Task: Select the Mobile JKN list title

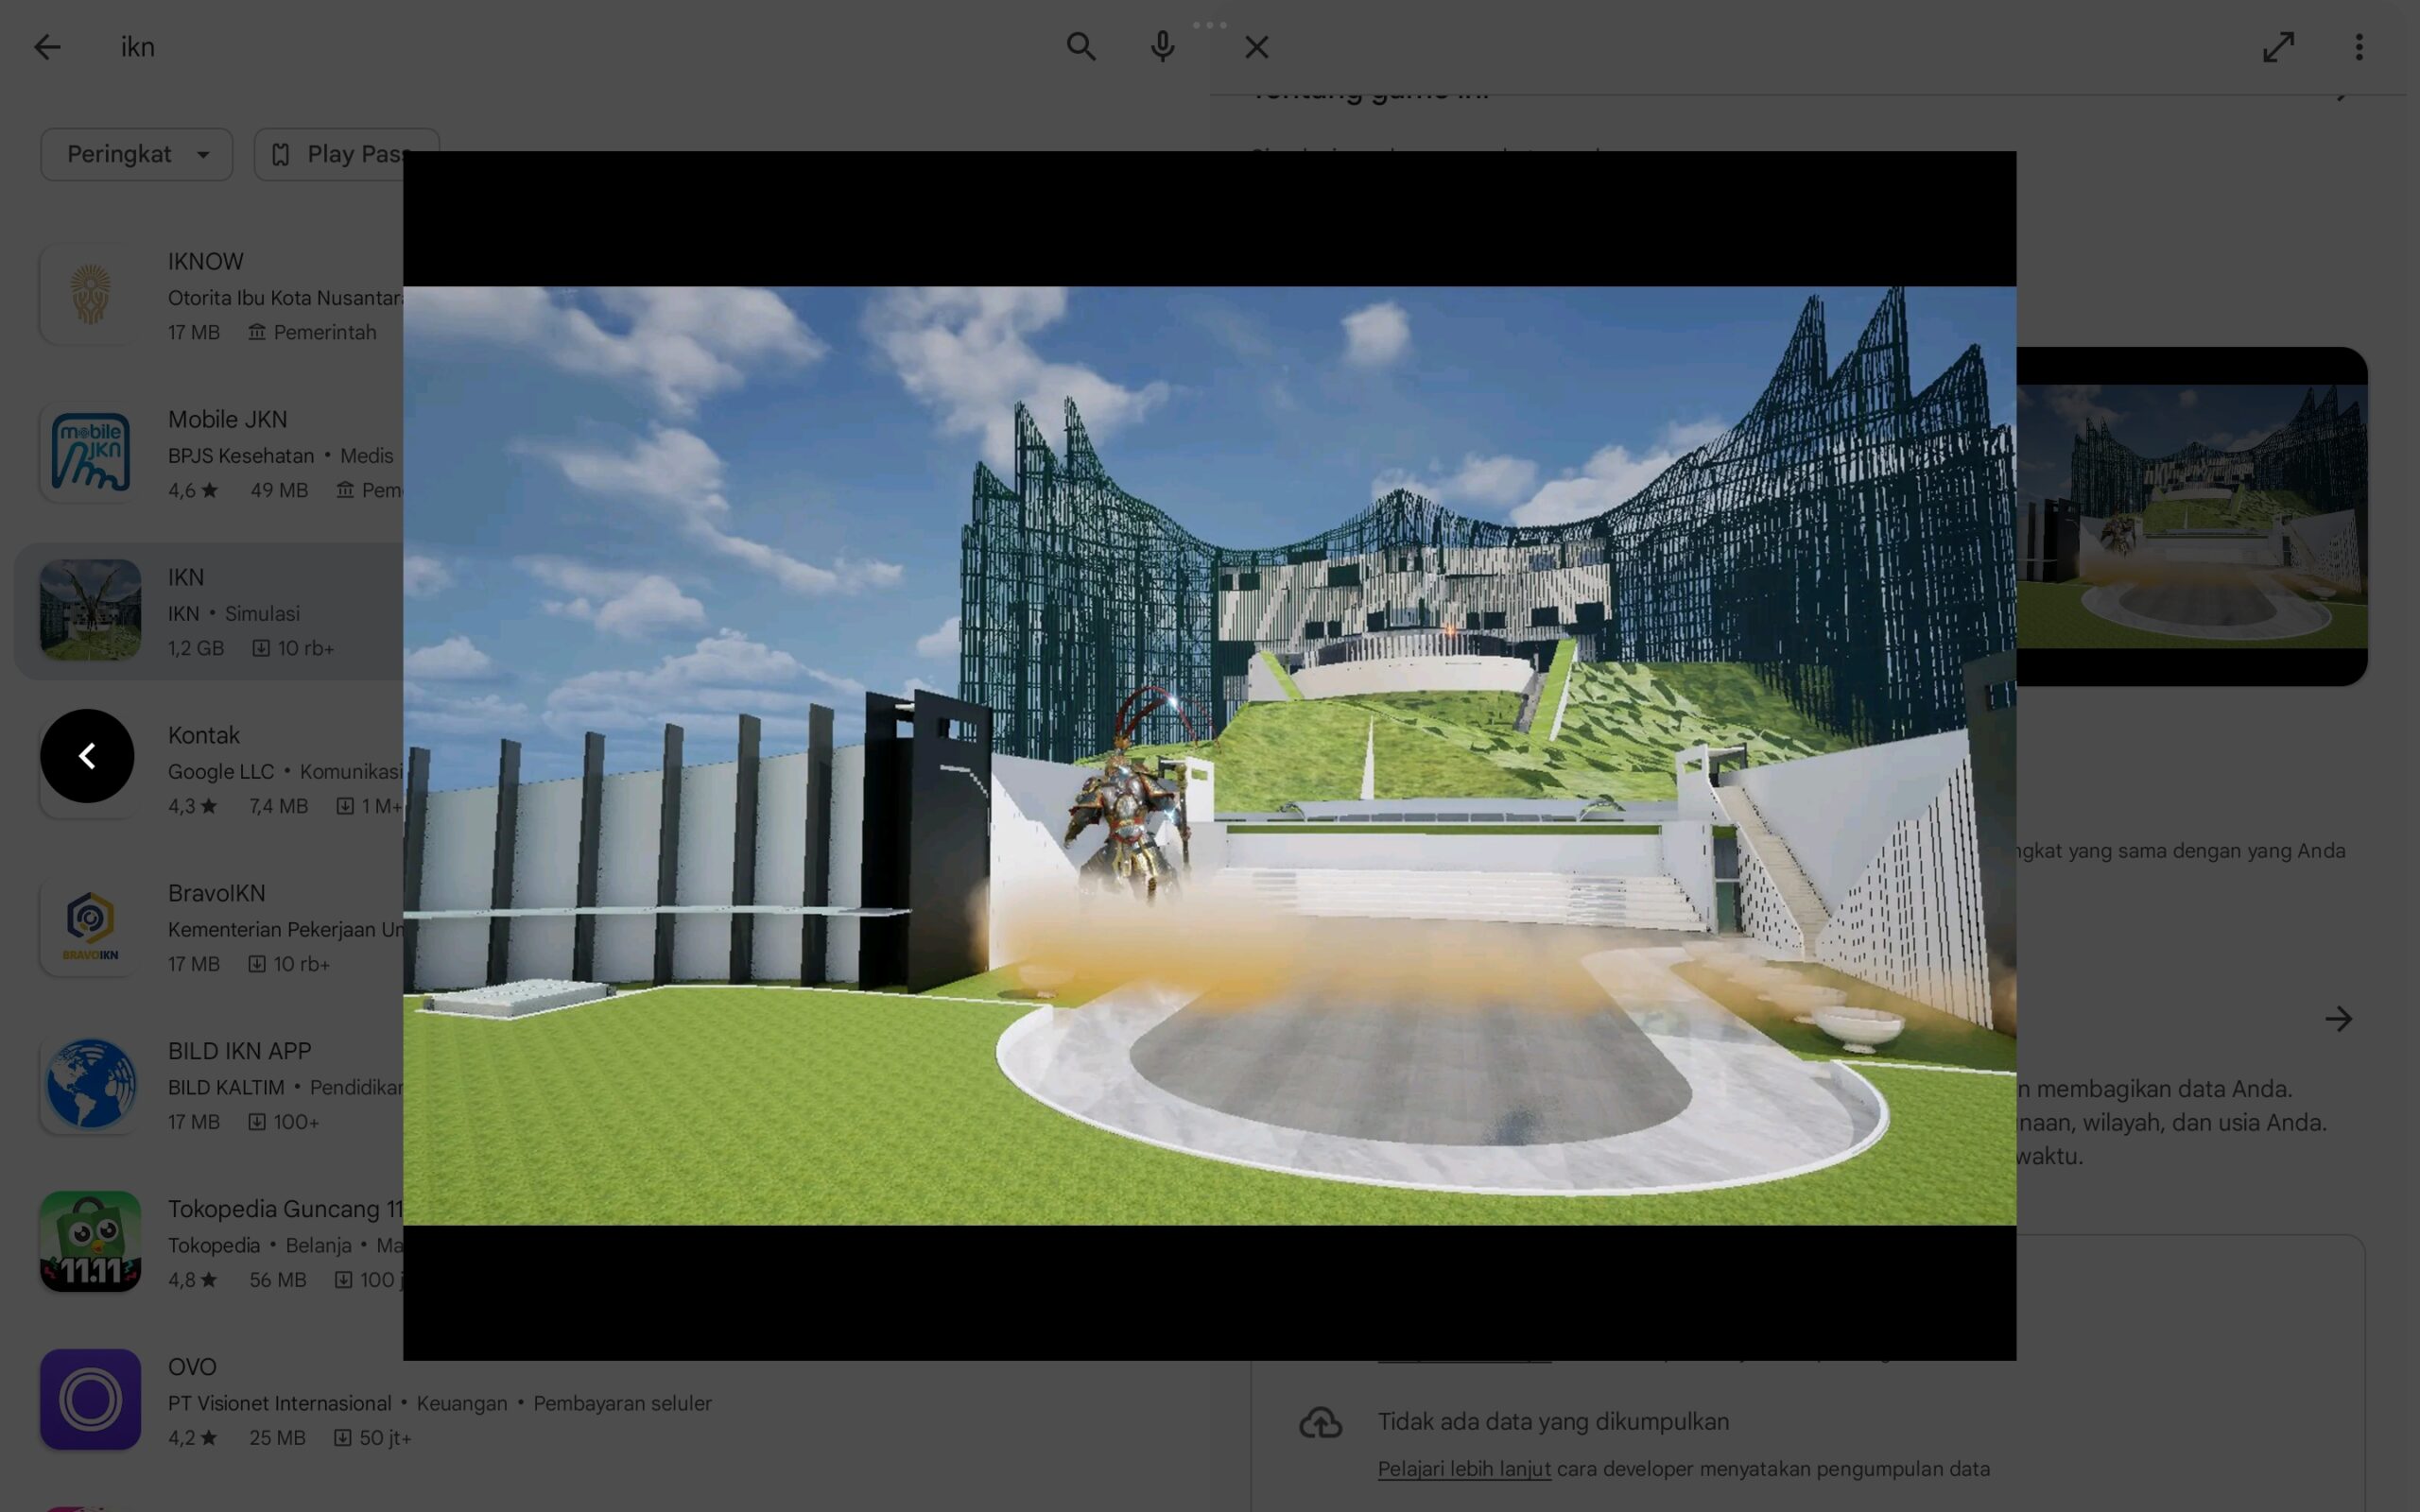Action: (x=228, y=419)
